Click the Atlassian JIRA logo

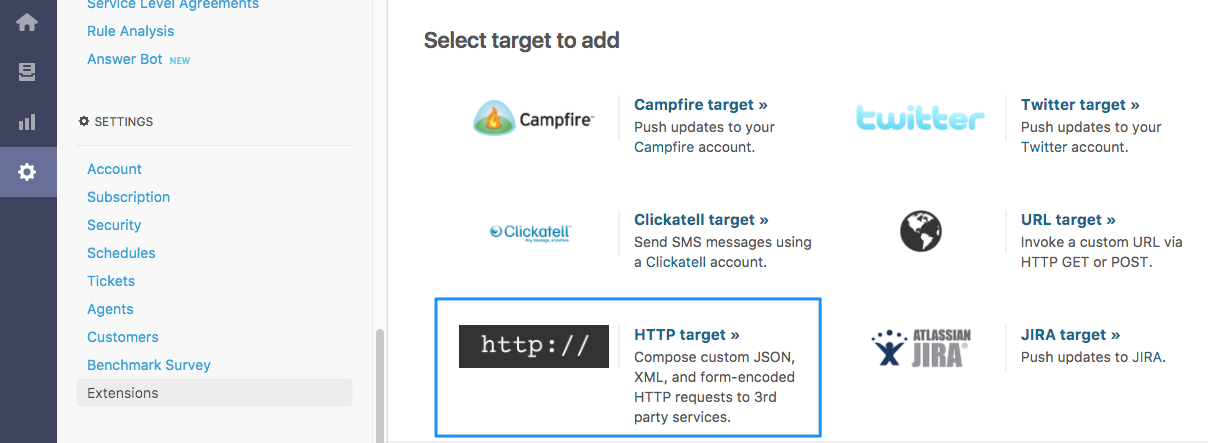(x=921, y=347)
